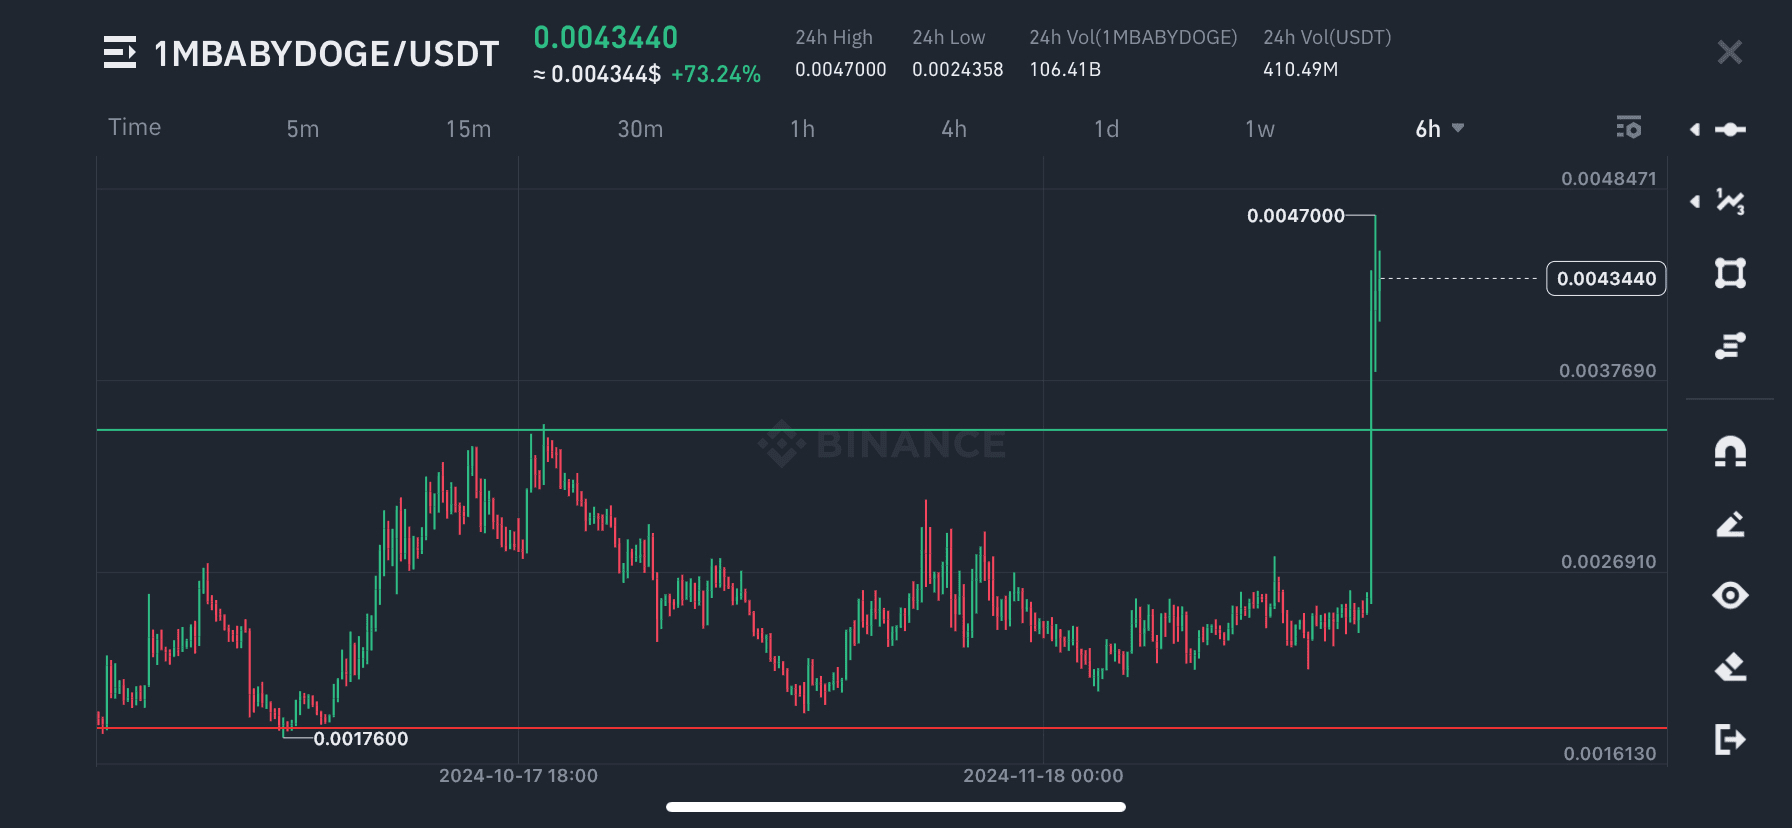Click the 0.0048471 price axis label

(1609, 179)
